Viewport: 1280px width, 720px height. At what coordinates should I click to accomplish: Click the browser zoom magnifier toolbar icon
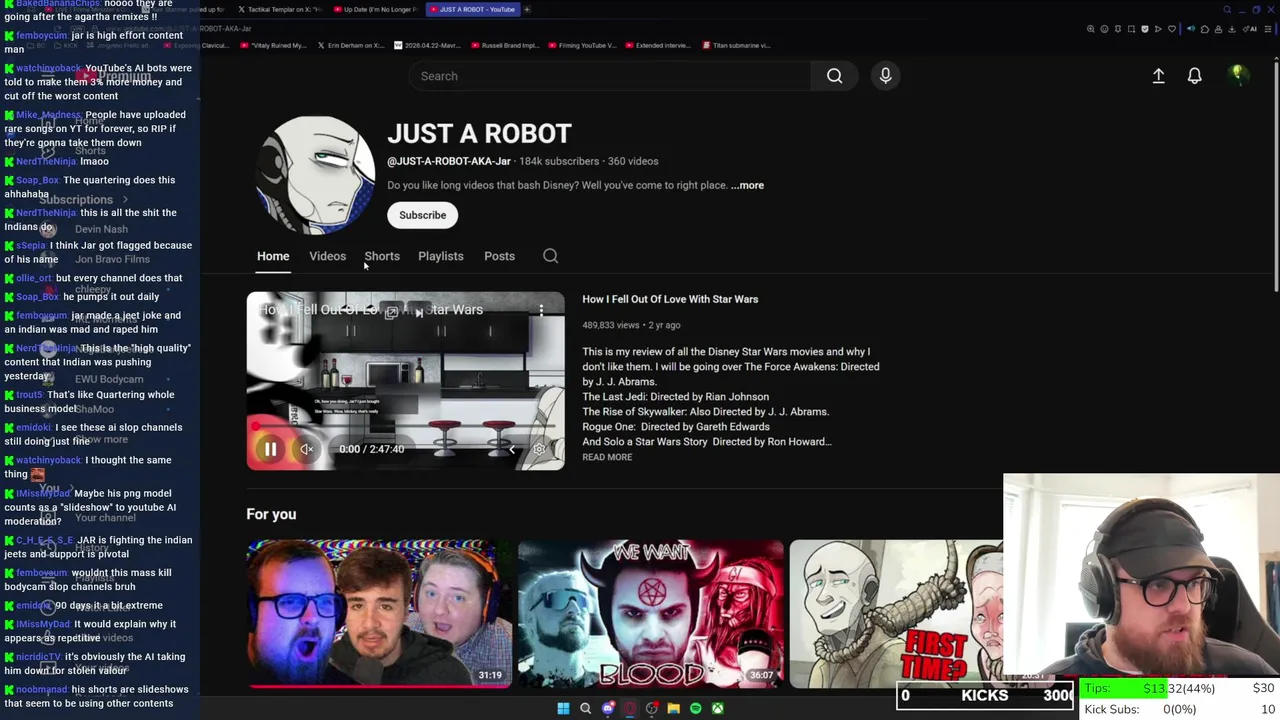click(x=1091, y=29)
